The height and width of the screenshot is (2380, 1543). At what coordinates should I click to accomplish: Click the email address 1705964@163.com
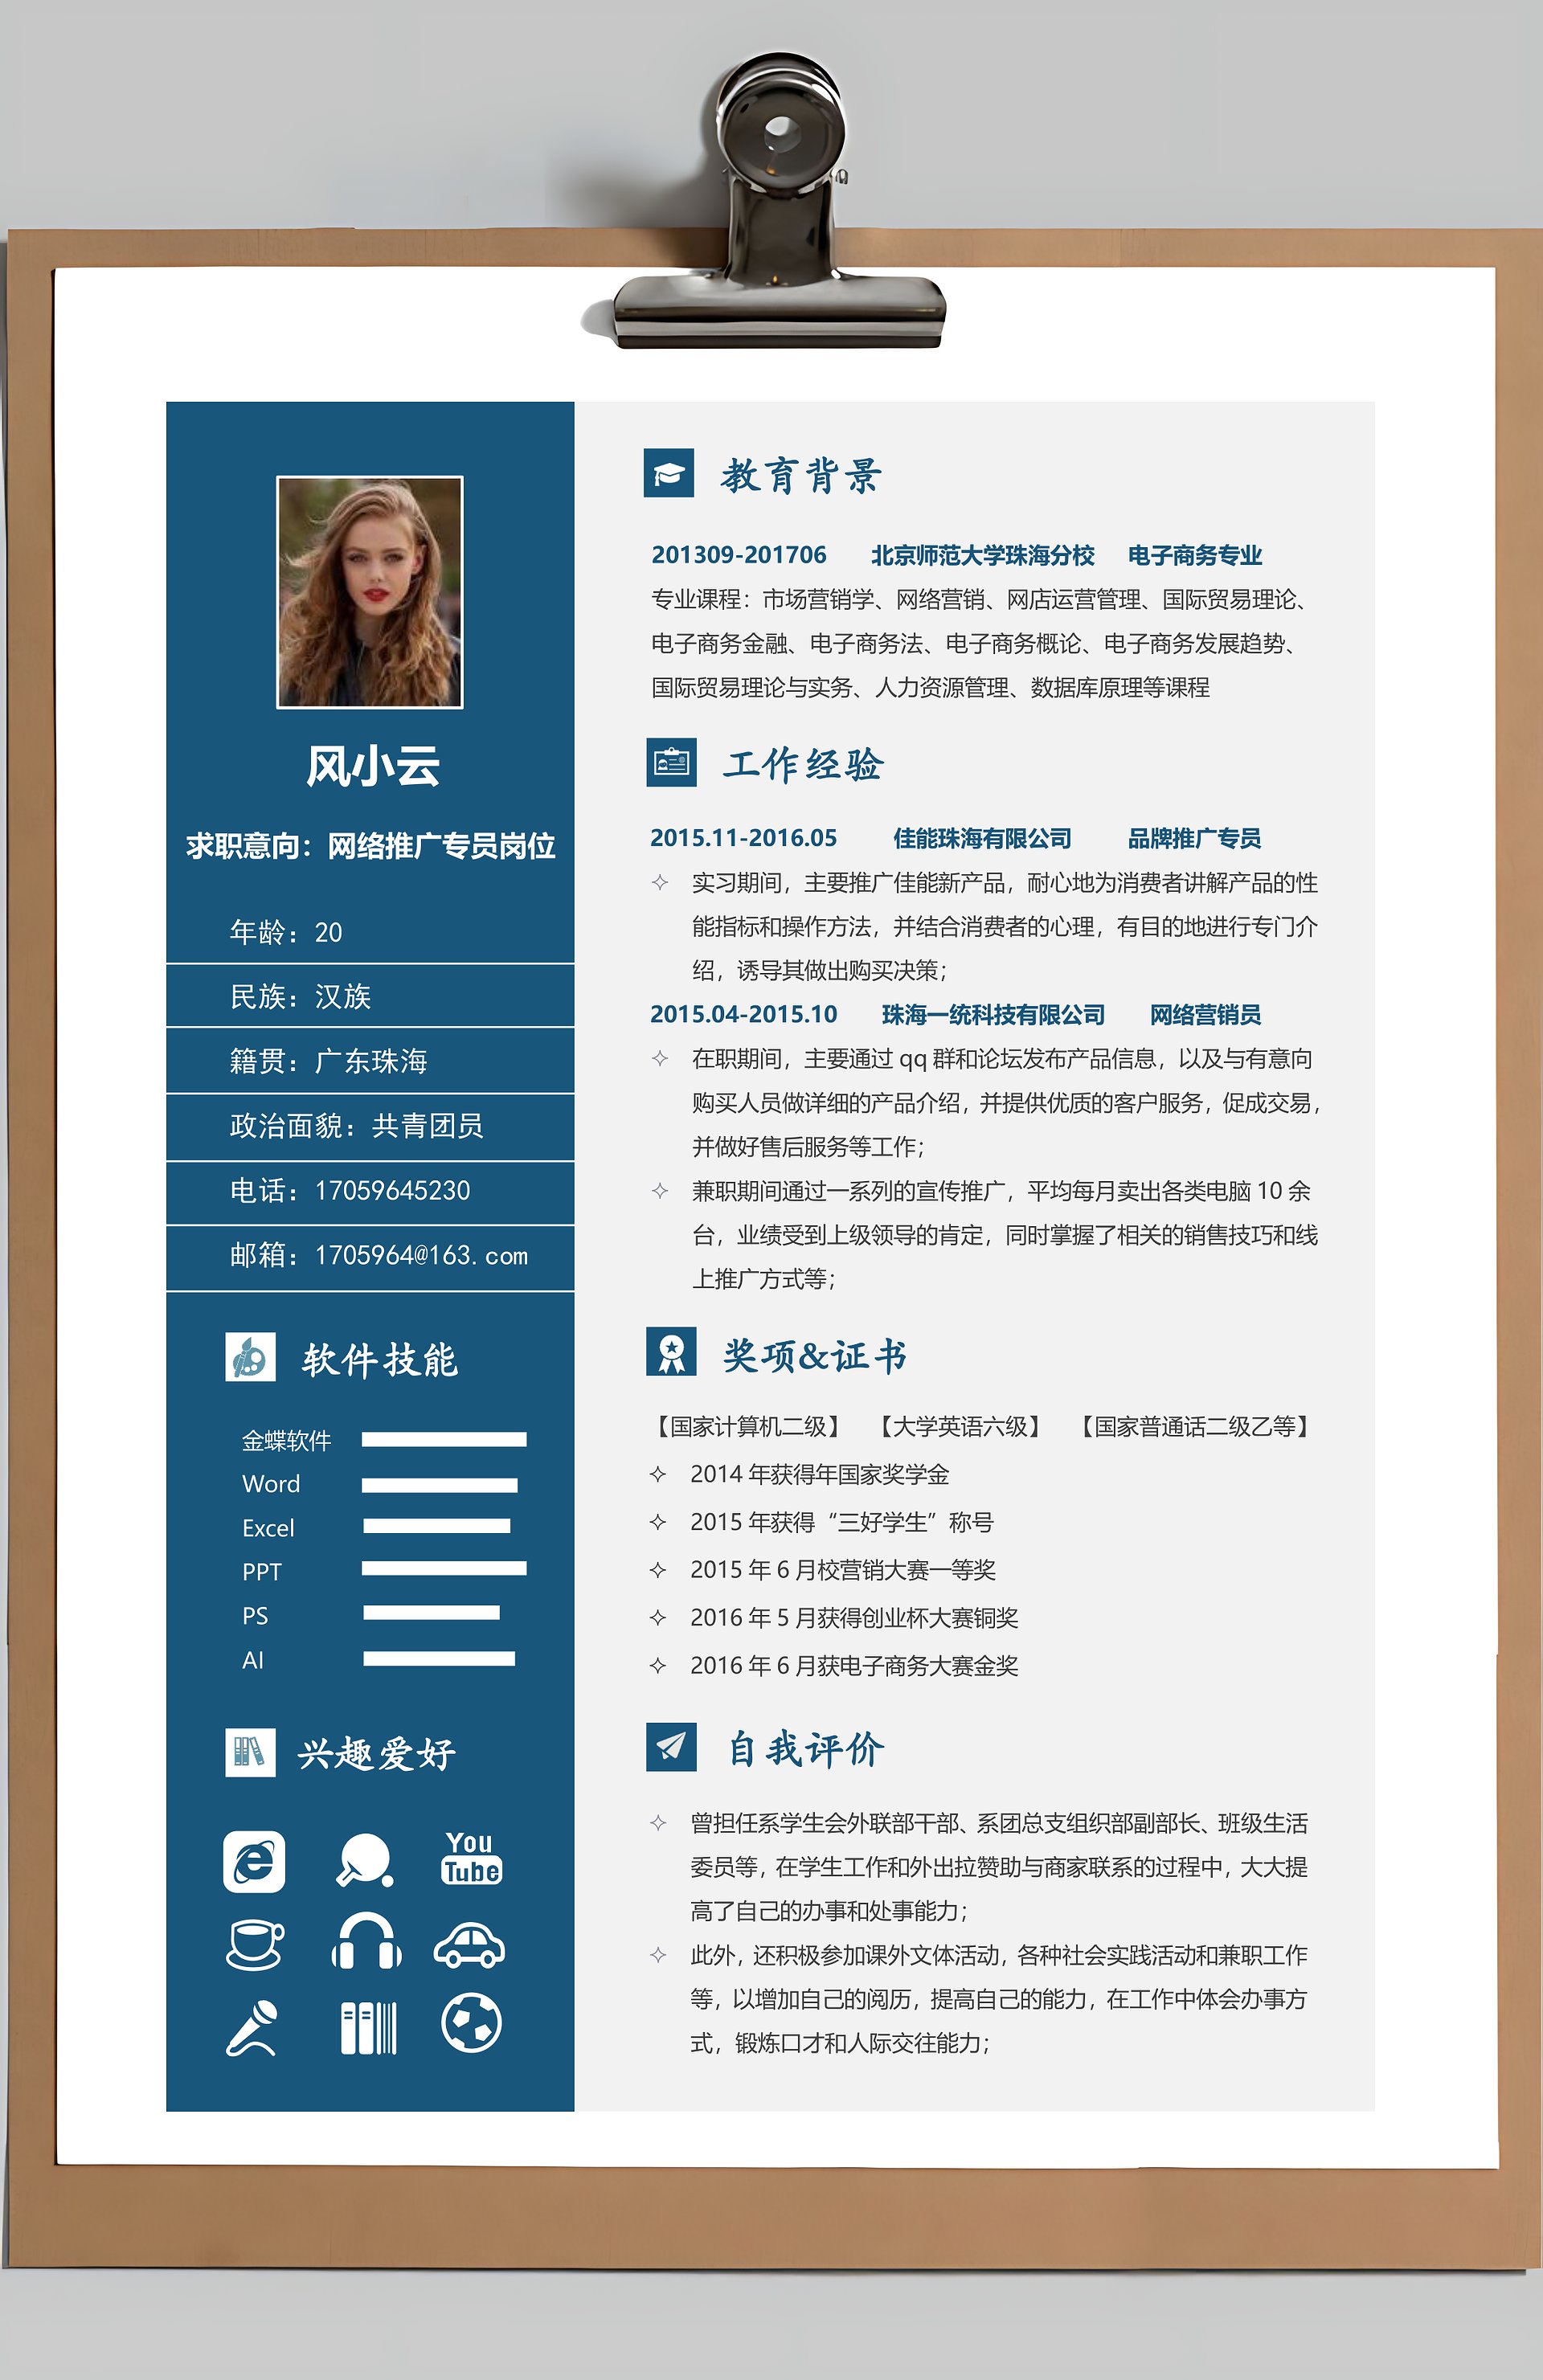421,1255
